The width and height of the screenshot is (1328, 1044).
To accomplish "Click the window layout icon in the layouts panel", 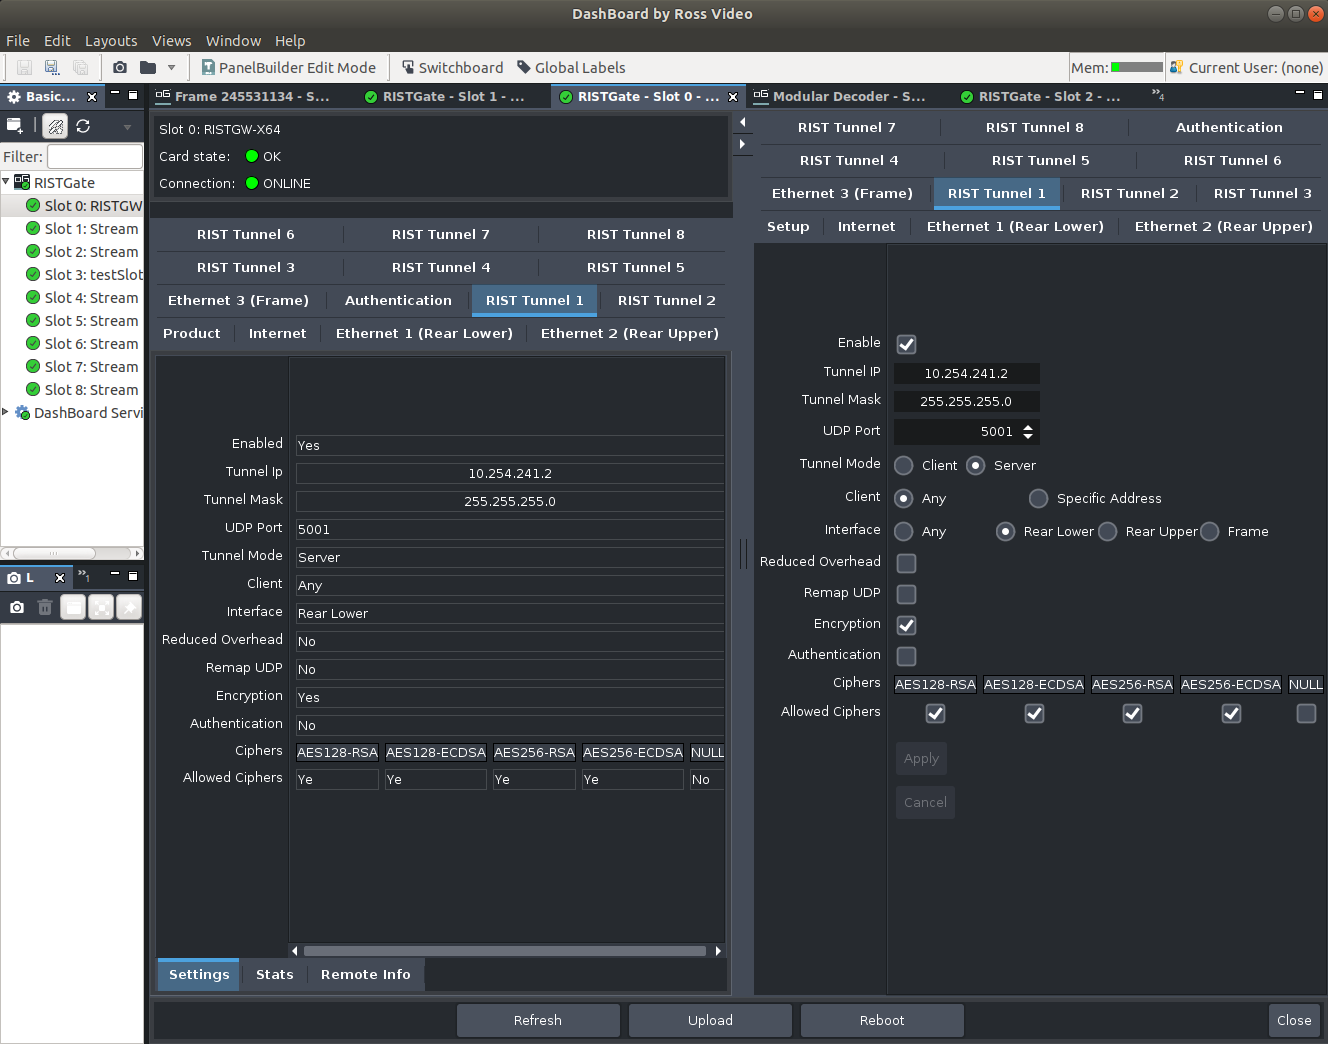I will [73, 607].
